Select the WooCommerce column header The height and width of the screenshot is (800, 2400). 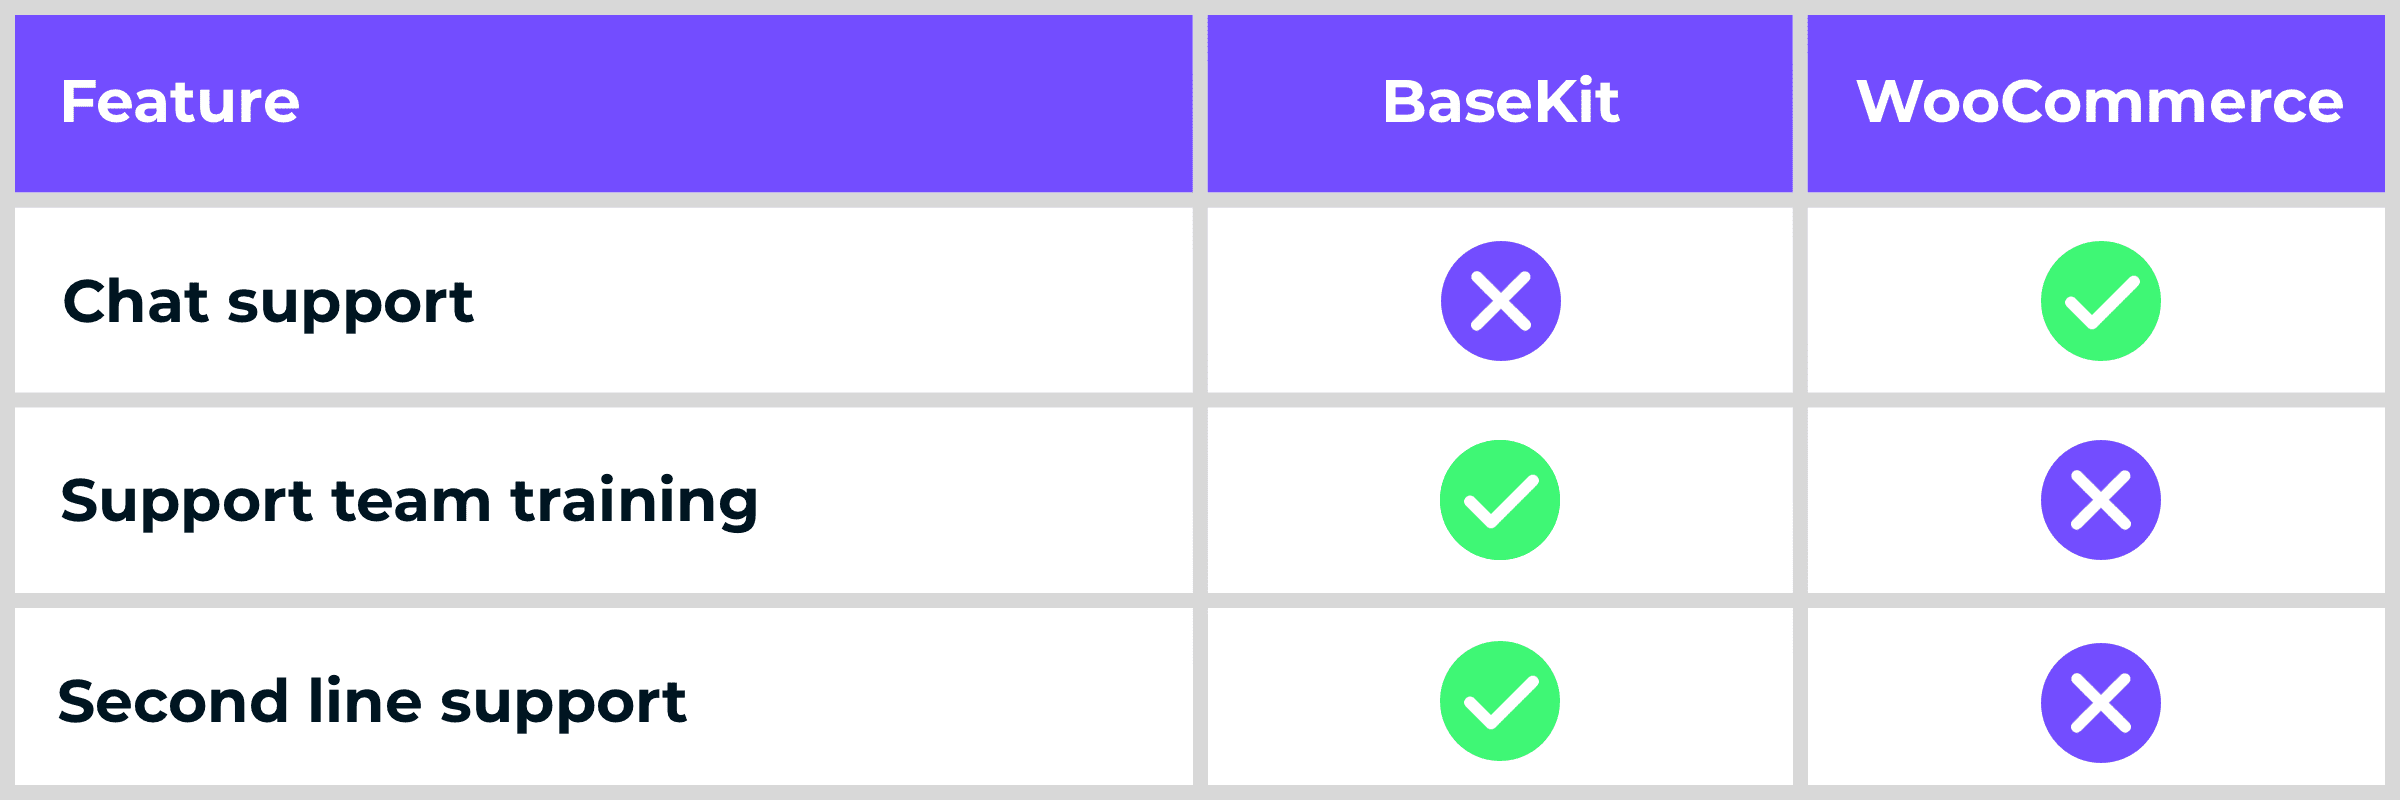tap(2099, 102)
